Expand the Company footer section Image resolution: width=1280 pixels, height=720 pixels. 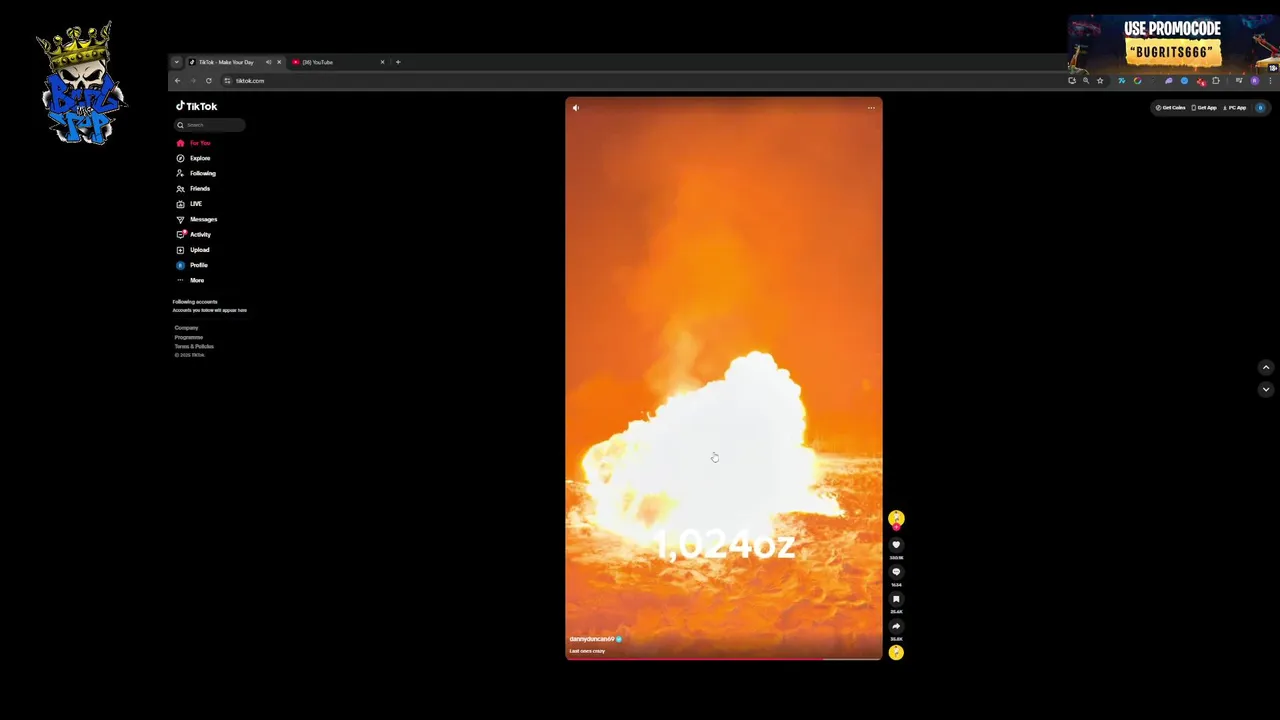click(186, 328)
